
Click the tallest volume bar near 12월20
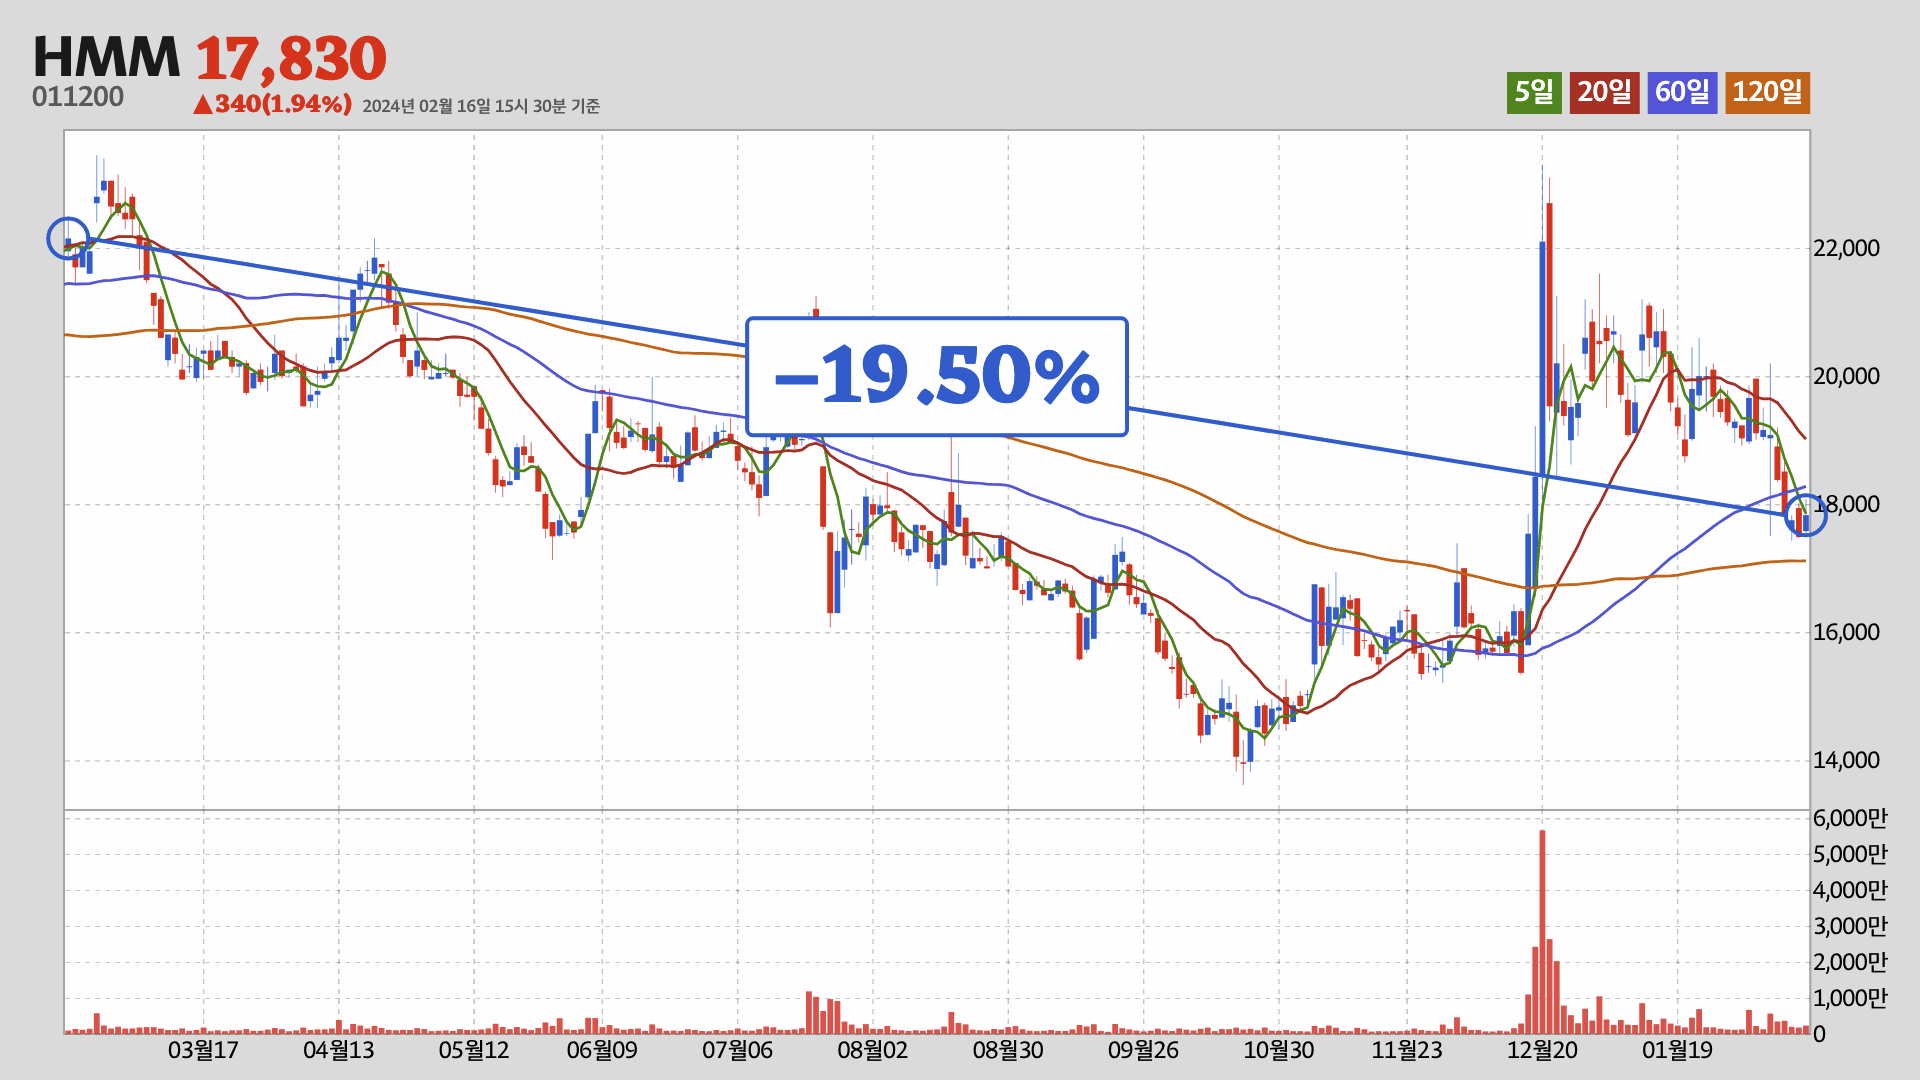pos(1542,932)
